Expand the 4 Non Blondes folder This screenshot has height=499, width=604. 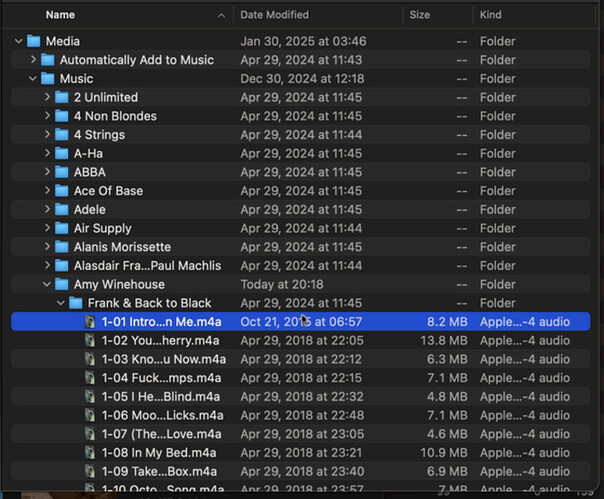tap(47, 116)
